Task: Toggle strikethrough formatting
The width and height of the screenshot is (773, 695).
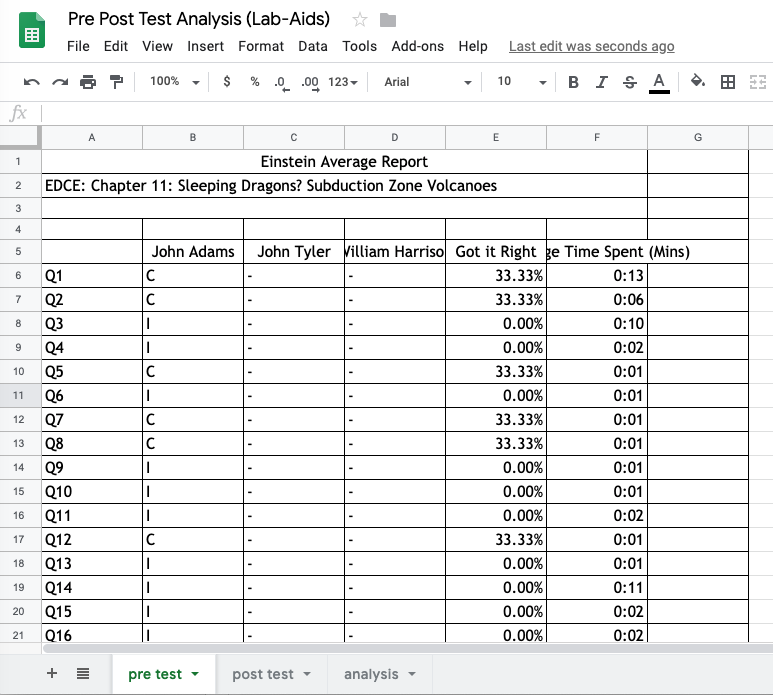Action: [x=629, y=82]
